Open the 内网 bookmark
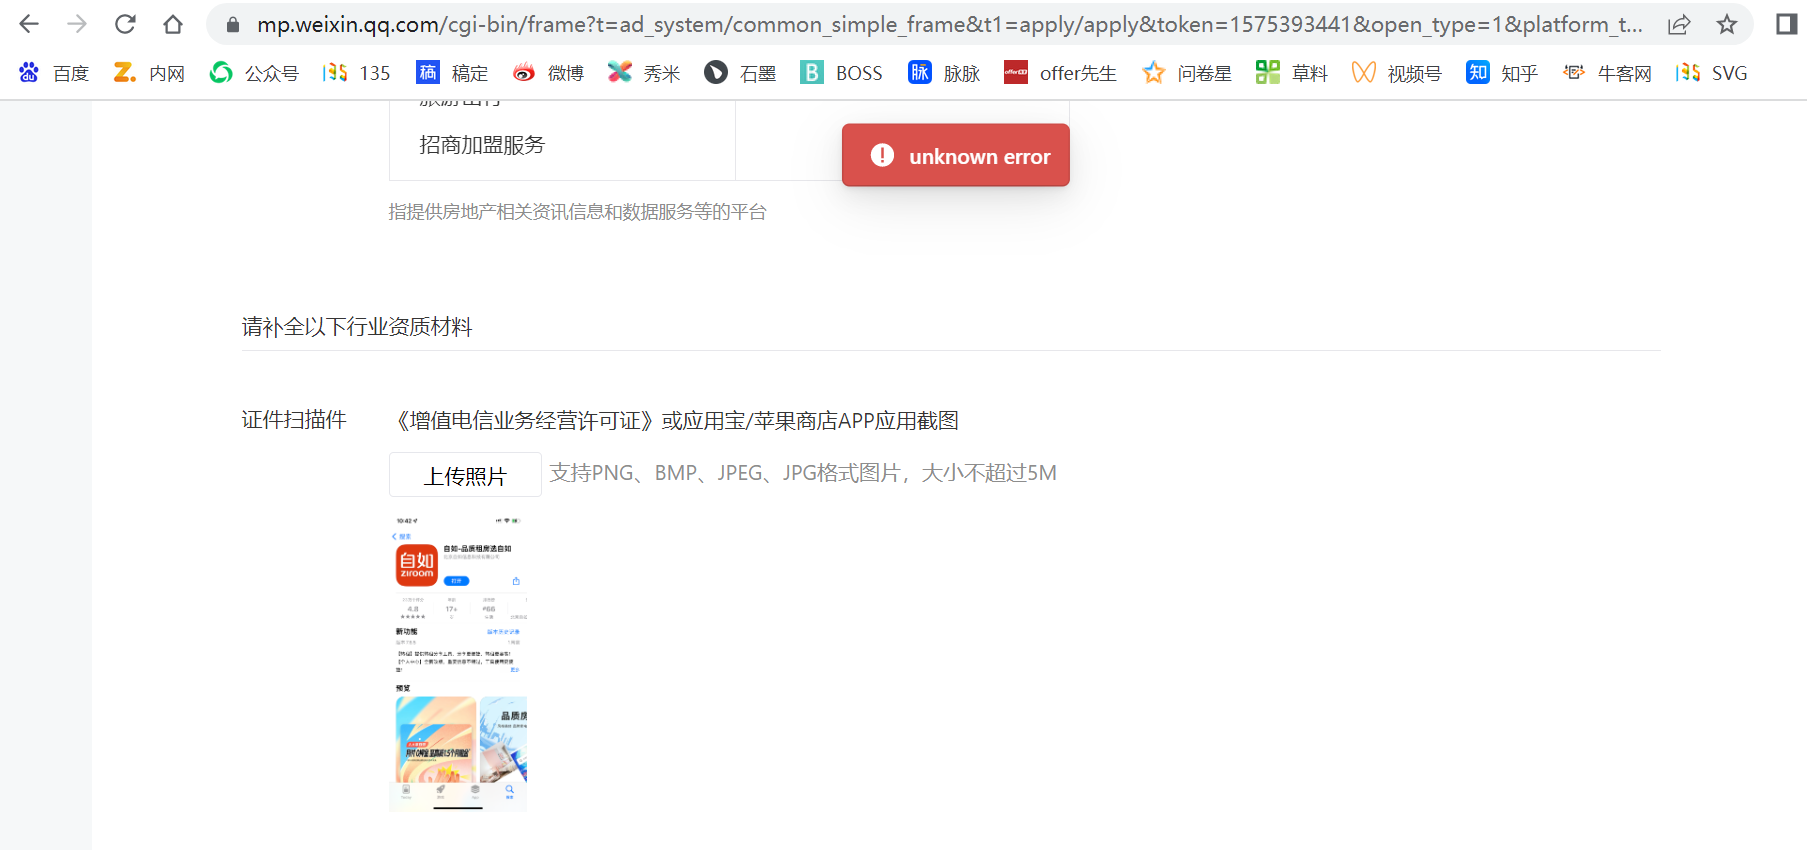 tap(149, 73)
